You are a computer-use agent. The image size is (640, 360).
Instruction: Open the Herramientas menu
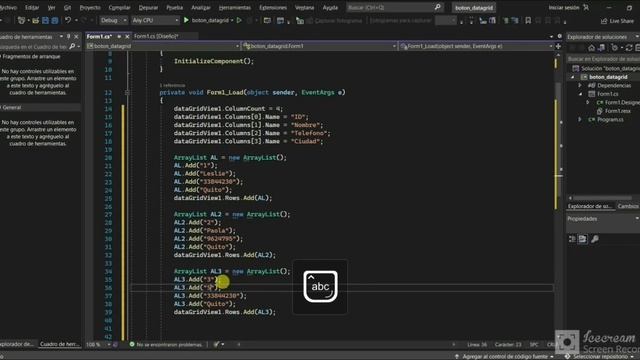pos(235,7)
